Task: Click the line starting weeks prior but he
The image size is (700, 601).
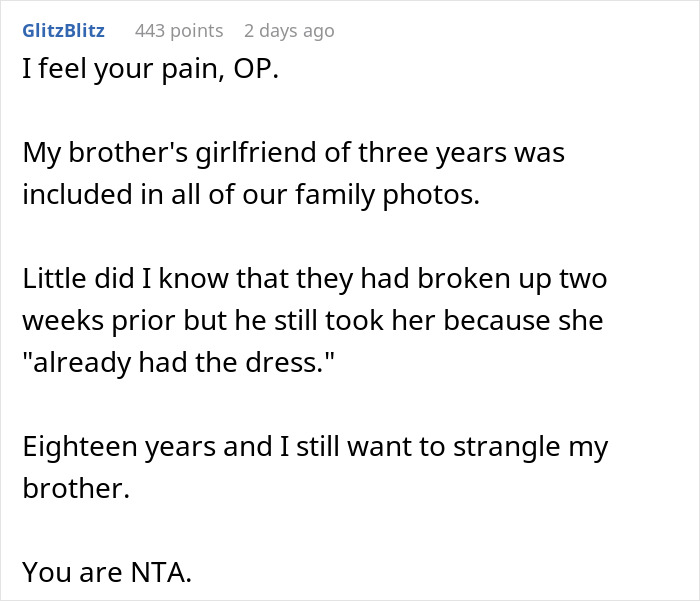Action: pyautogui.click(x=313, y=321)
